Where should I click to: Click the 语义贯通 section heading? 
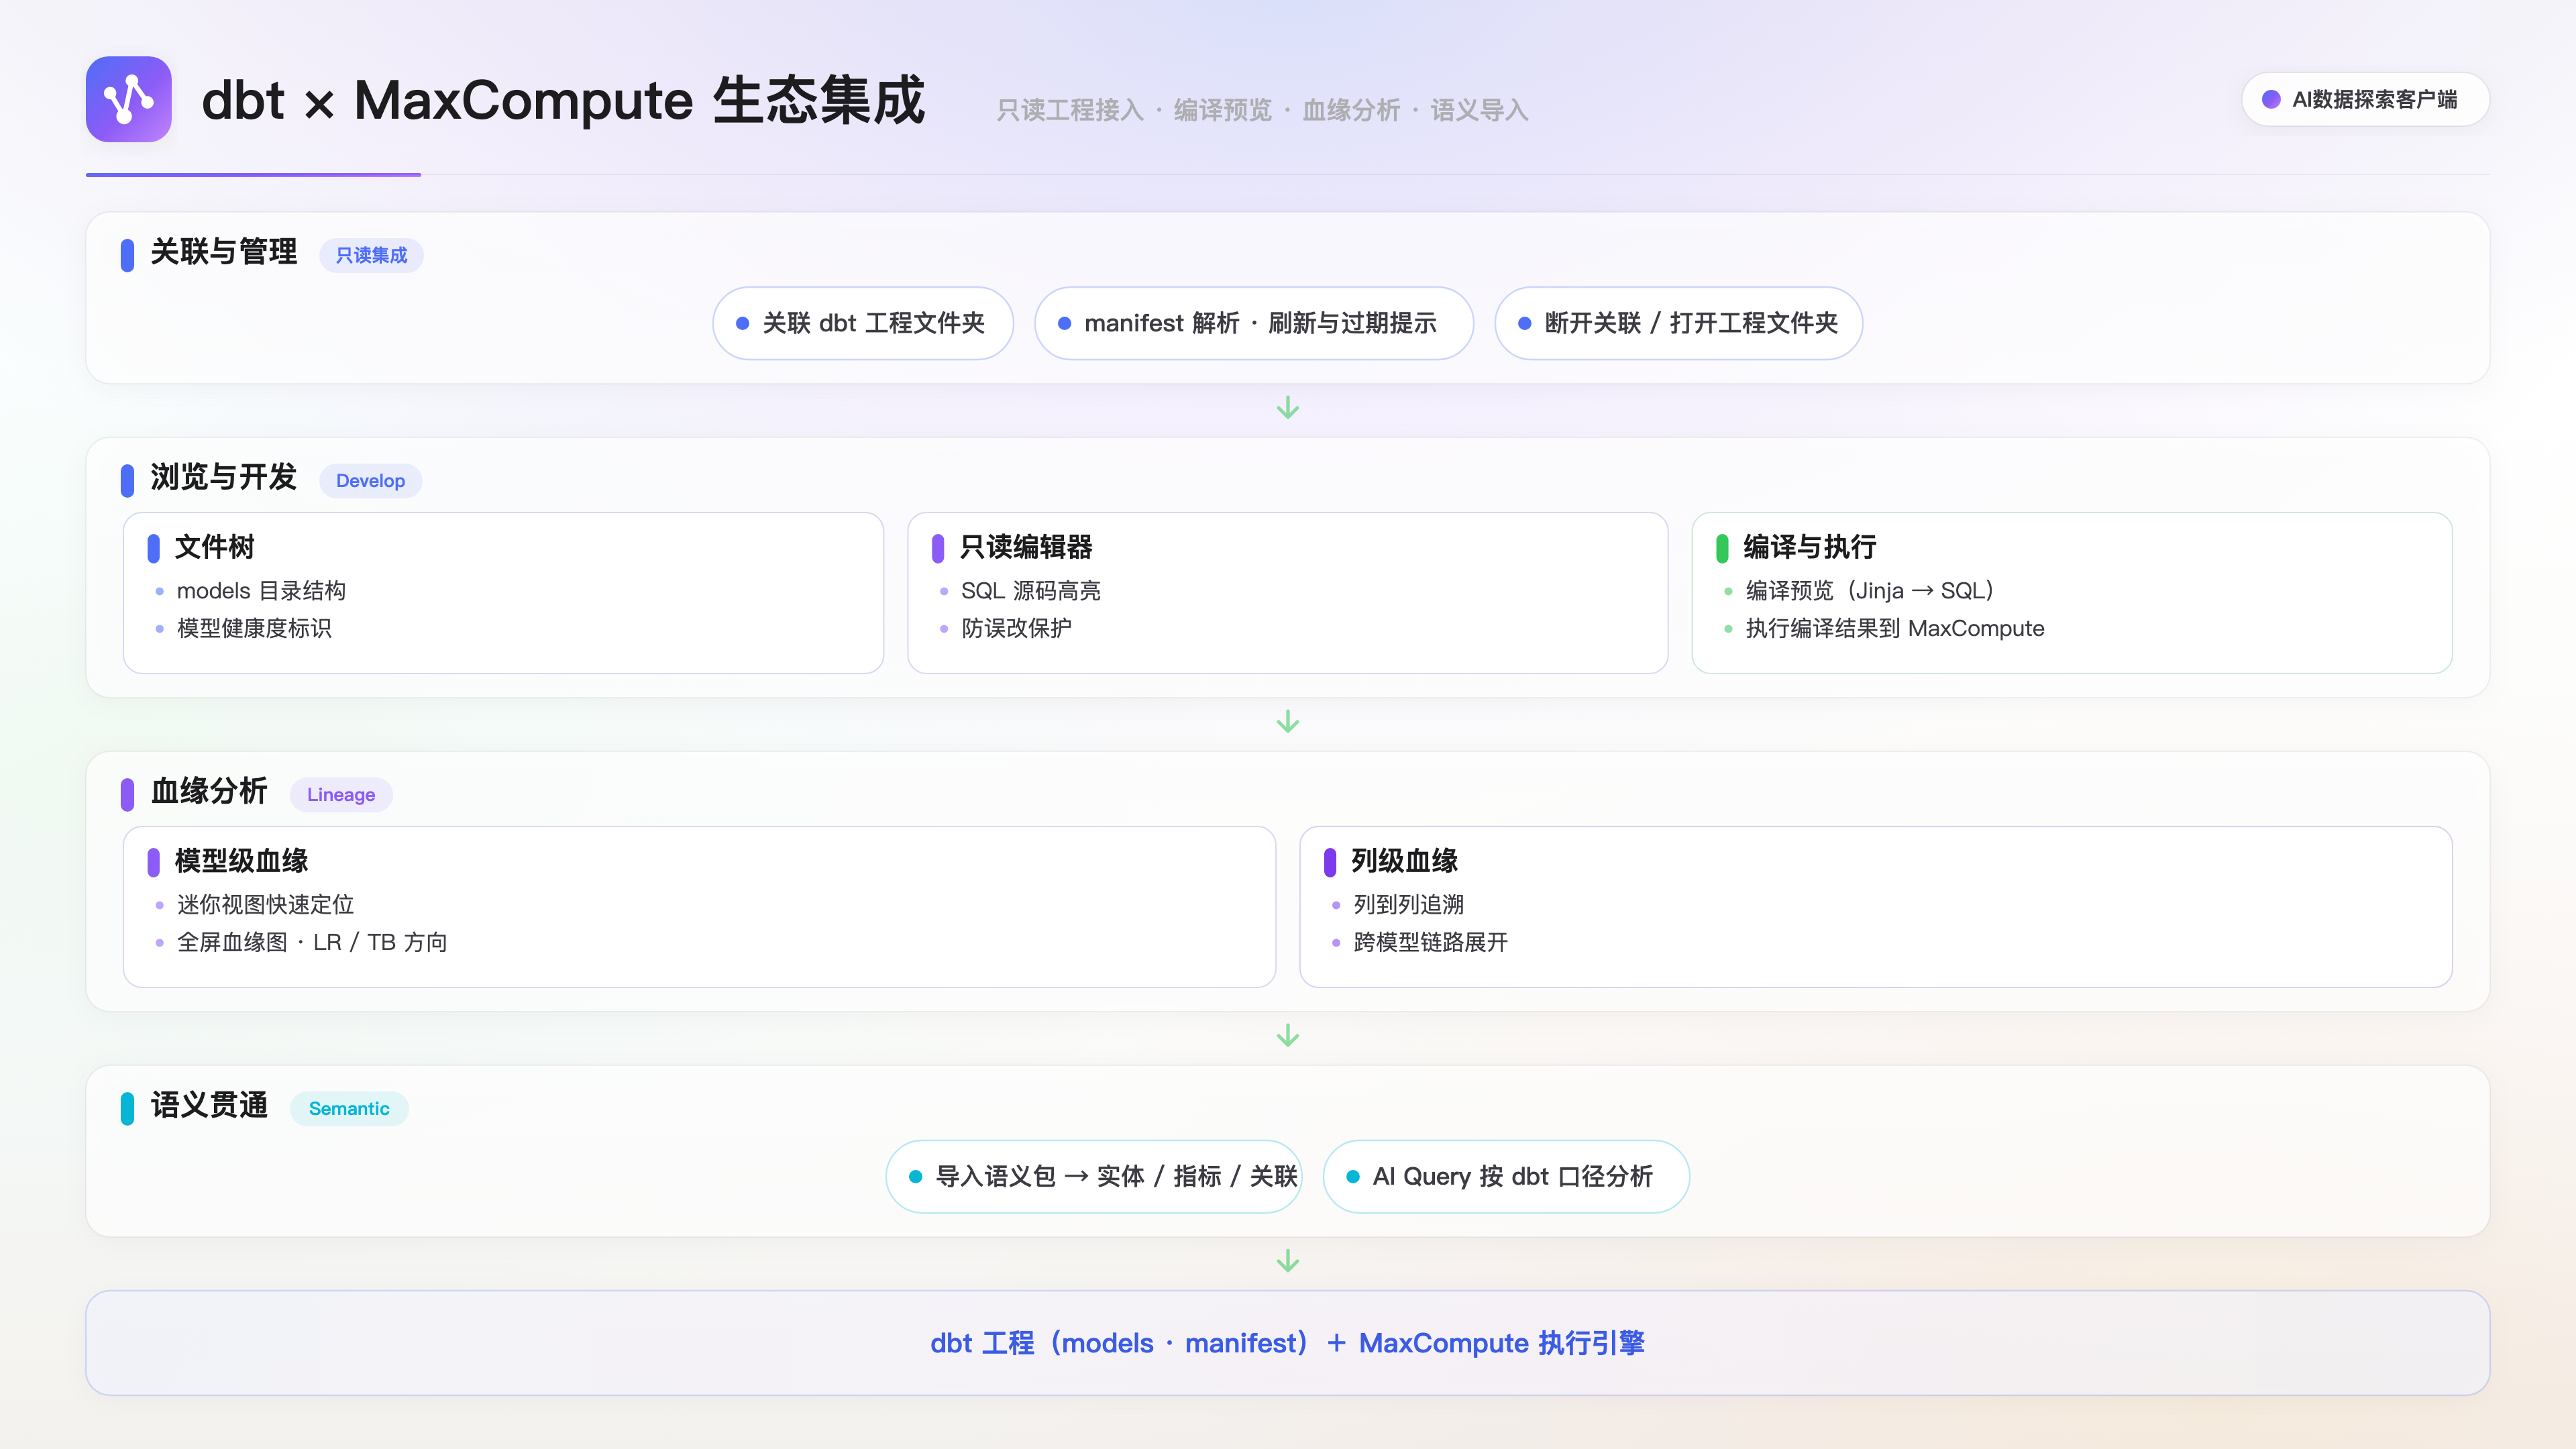[x=209, y=1105]
